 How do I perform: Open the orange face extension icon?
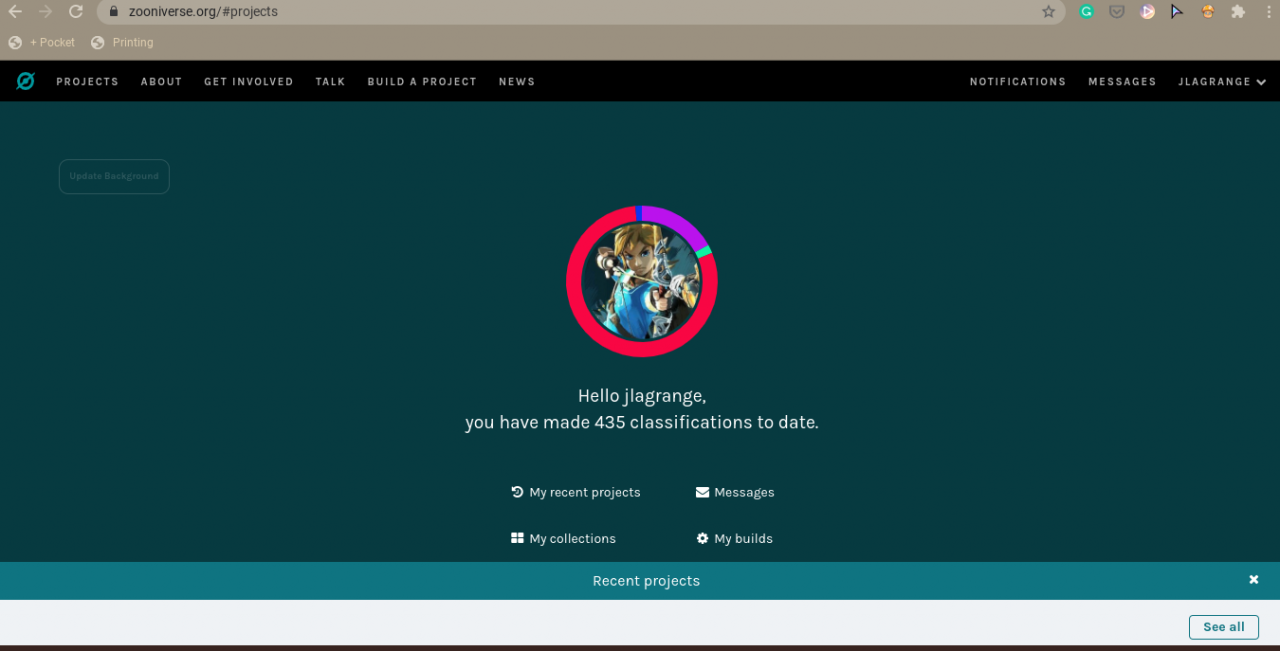point(1208,12)
